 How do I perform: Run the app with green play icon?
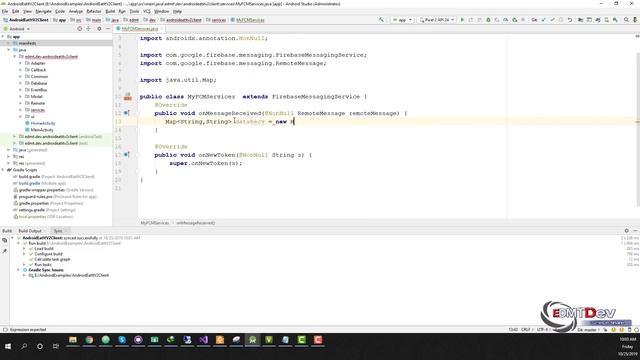(462, 20)
